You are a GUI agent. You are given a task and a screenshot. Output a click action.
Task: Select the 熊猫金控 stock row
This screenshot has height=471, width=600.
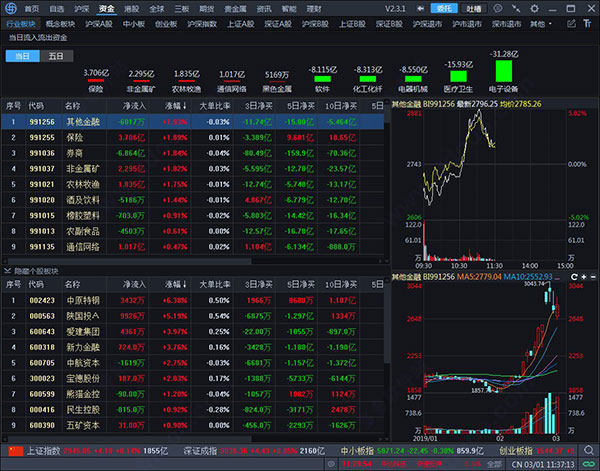point(193,394)
